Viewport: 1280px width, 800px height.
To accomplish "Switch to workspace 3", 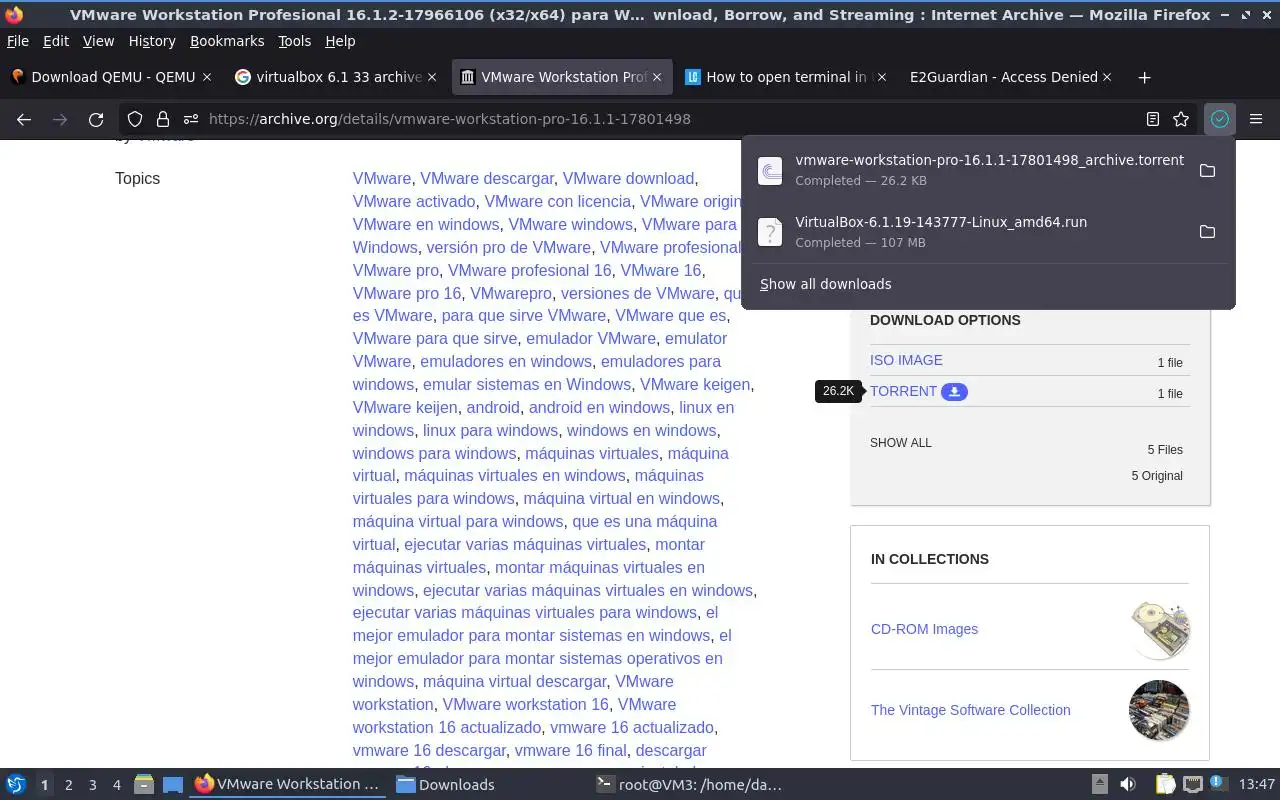I will (x=92, y=785).
